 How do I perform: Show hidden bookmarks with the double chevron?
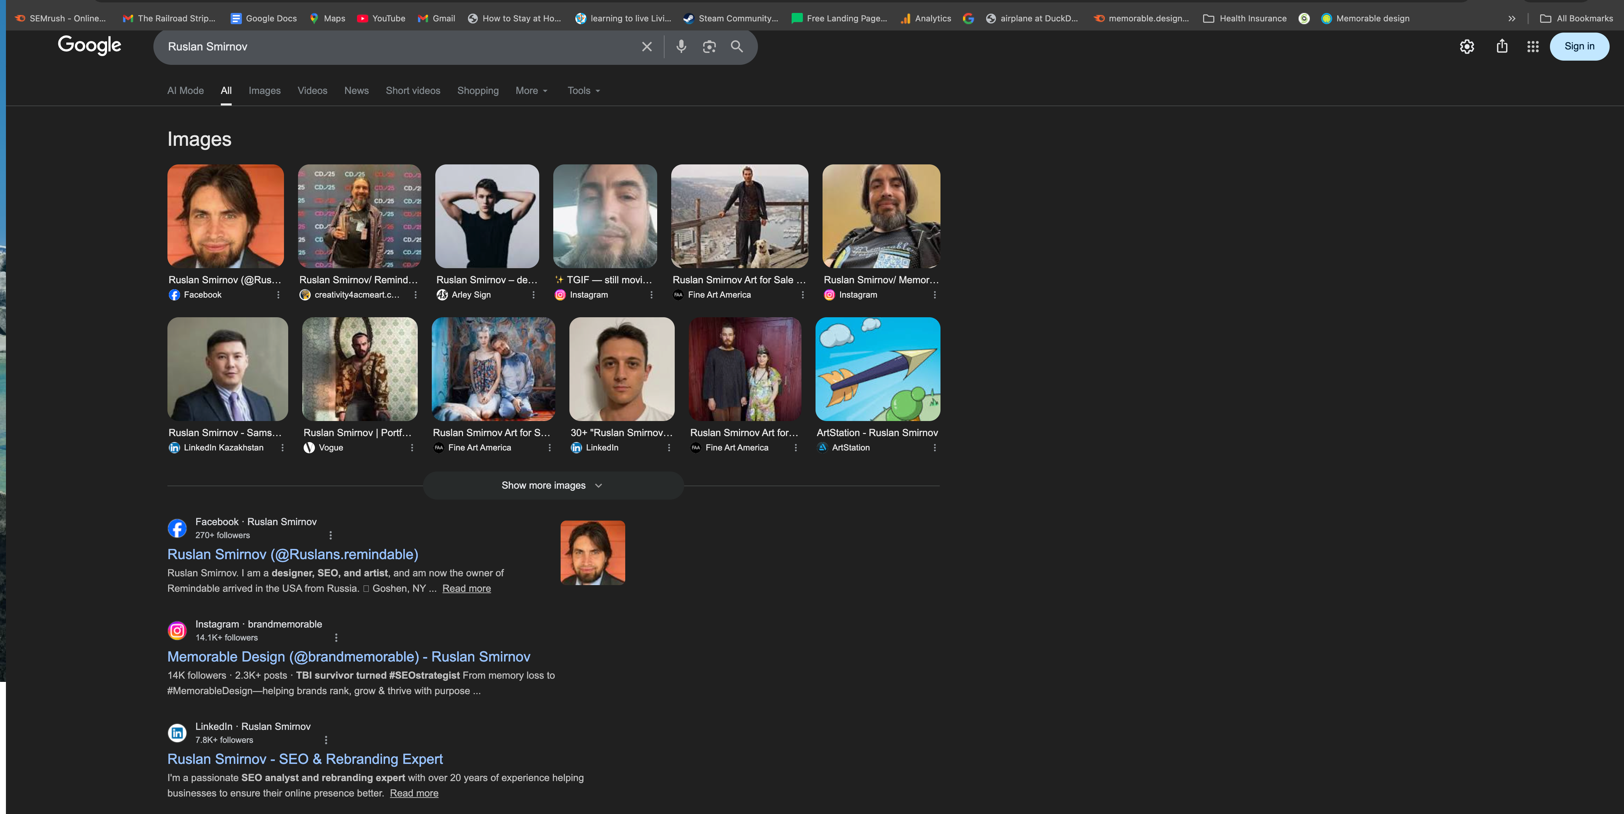(x=1512, y=18)
